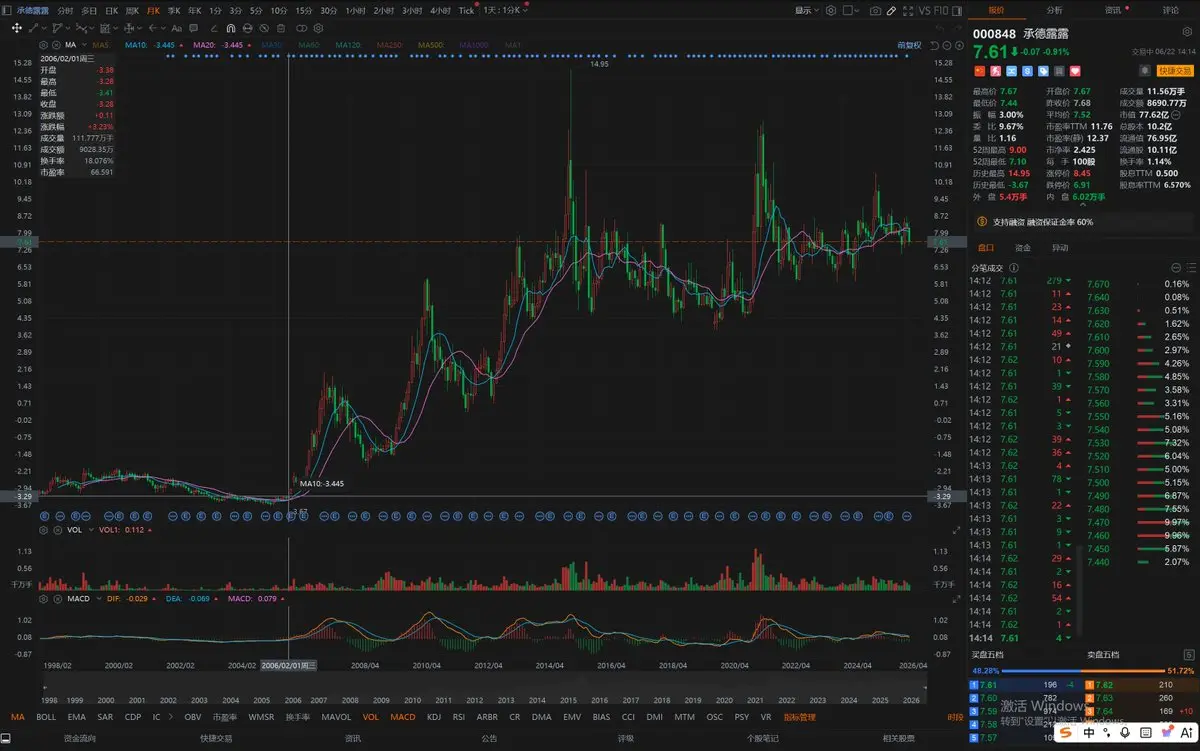Viewport: 1200px width, 751px height.
Task: Enable the KDJ indicator
Action: click(434, 717)
